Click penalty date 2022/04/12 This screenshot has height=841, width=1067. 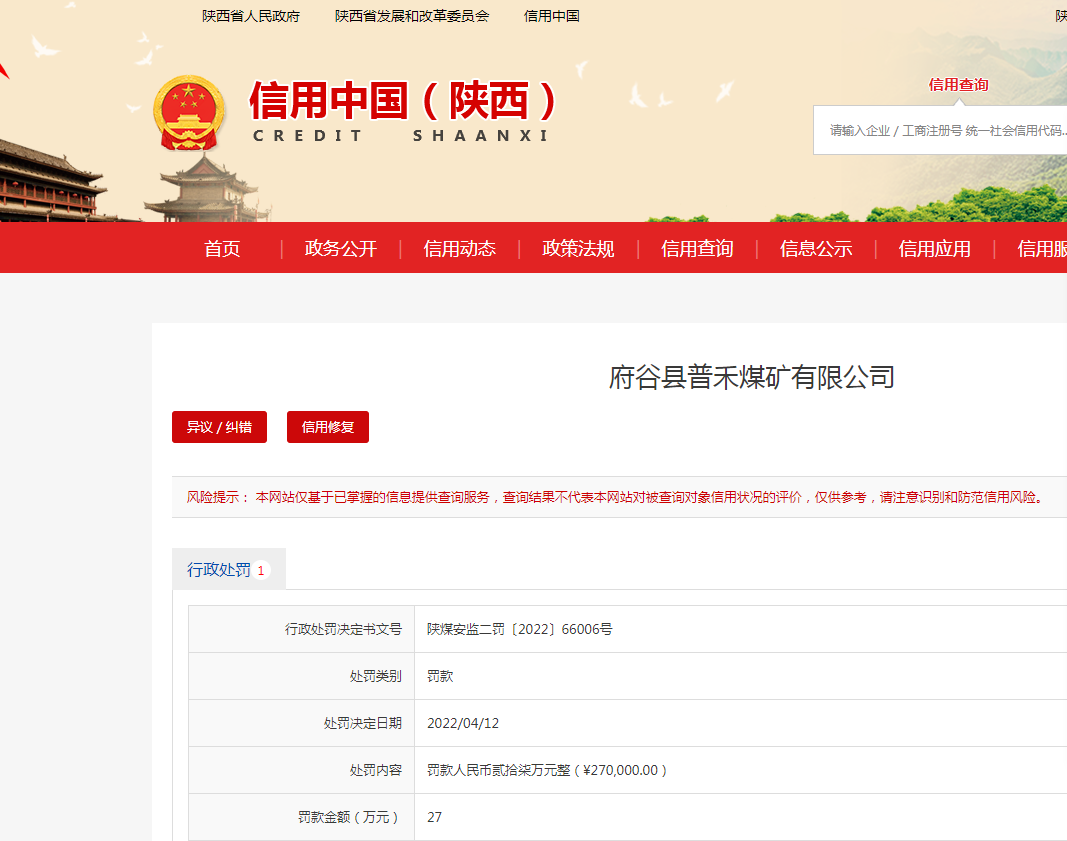(463, 723)
